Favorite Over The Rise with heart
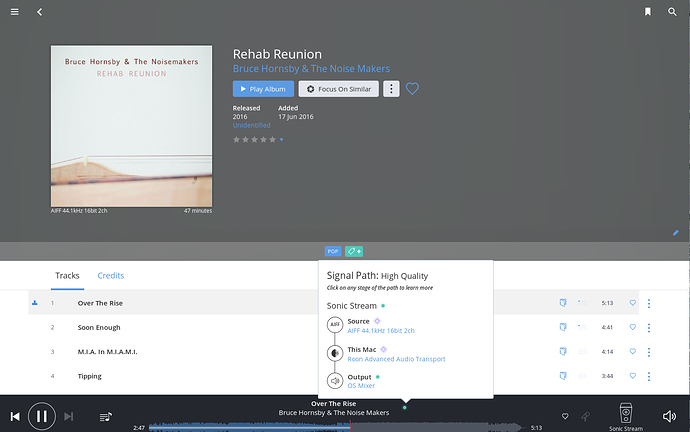Screen dimensions: 690x432 click(632, 303)
